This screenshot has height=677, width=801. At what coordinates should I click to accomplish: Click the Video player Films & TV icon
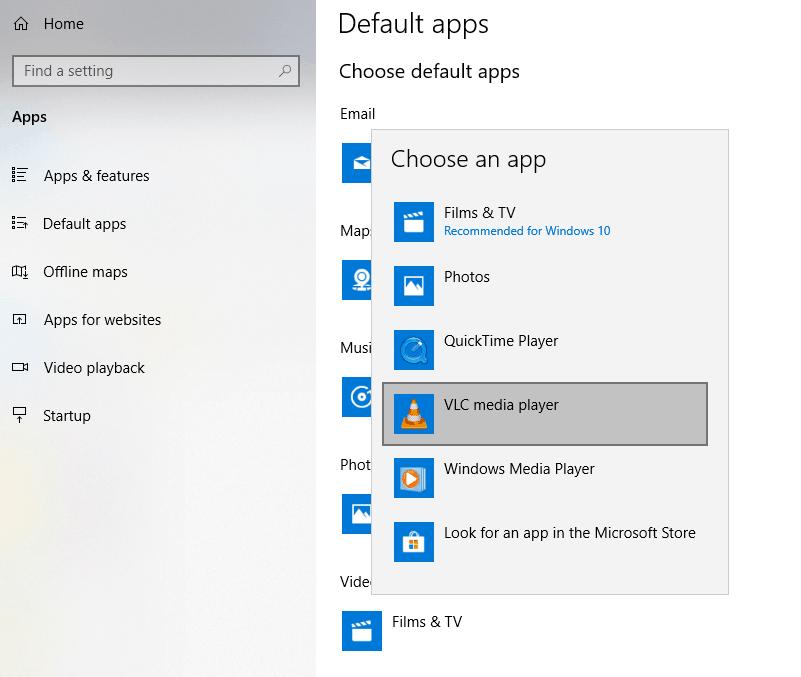[x=362, y=631]
